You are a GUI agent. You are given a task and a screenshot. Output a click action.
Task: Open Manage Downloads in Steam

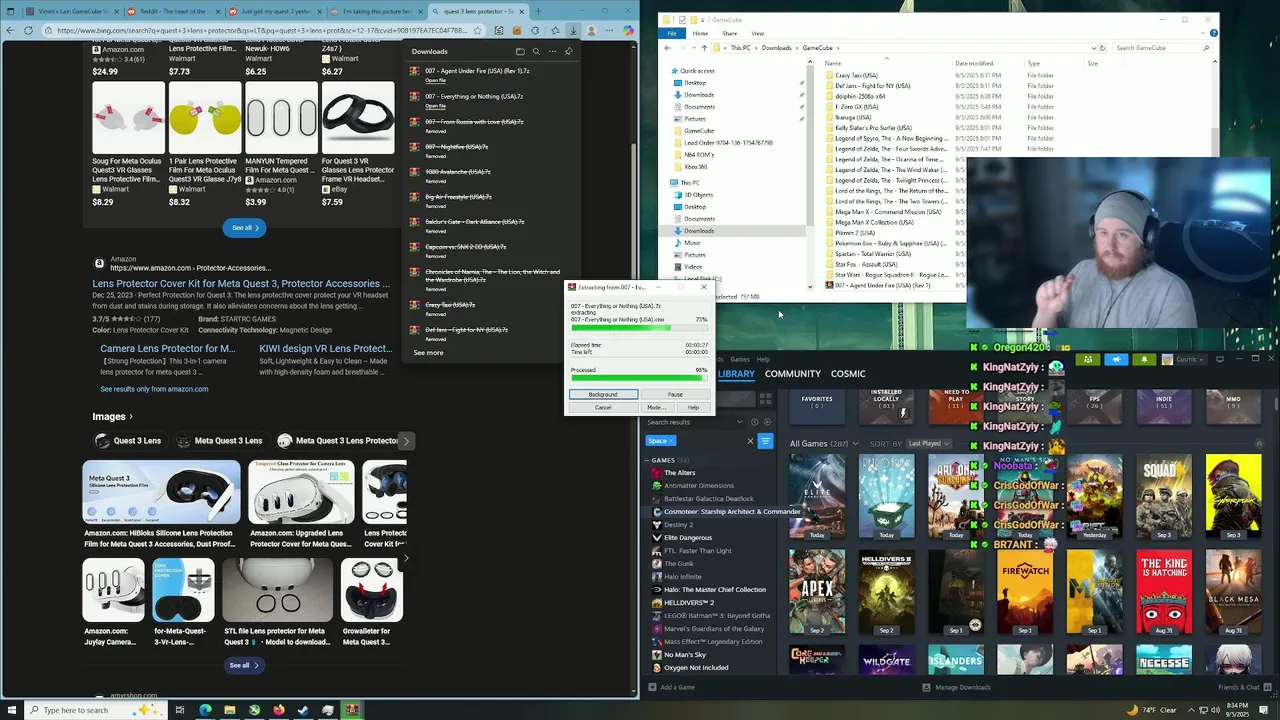point(956,687)
